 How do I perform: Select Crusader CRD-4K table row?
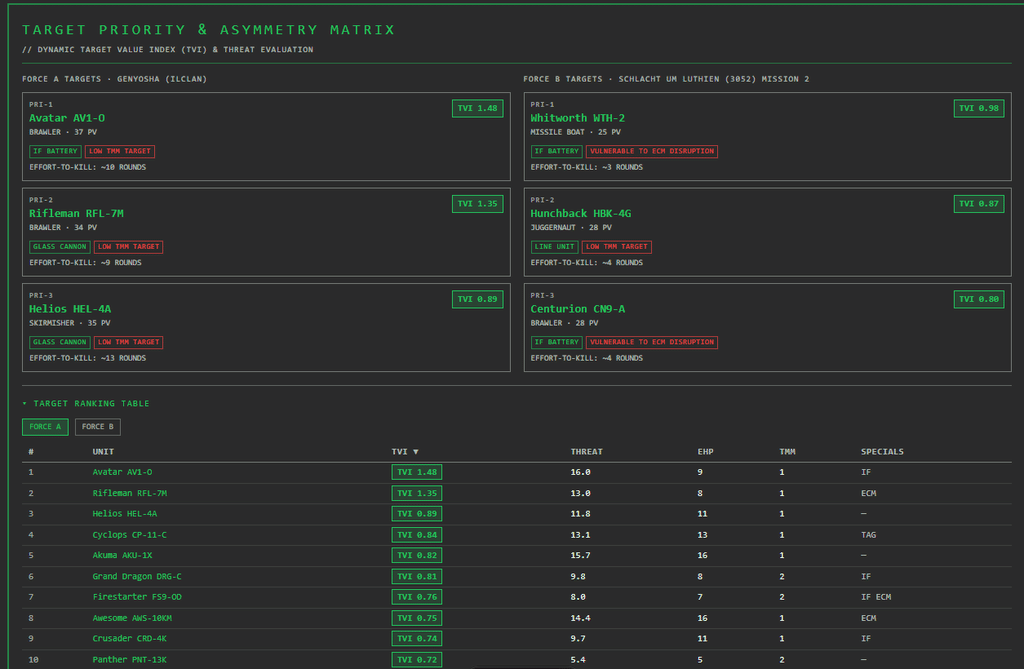pos(517,639)
